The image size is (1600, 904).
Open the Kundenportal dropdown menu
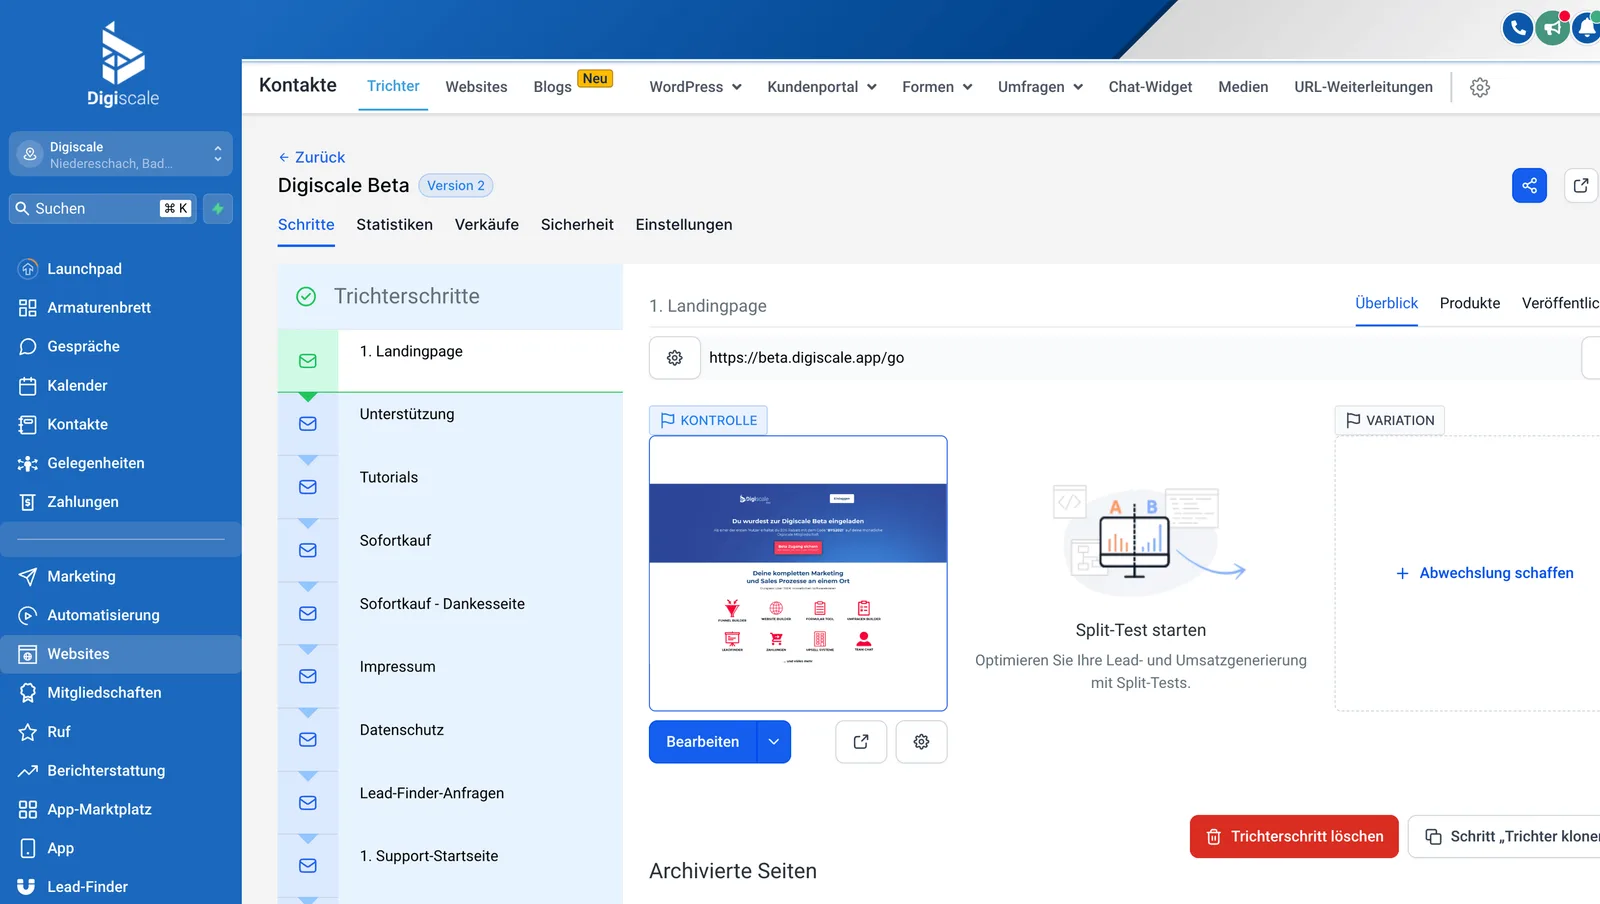click(x=822, y=87)
